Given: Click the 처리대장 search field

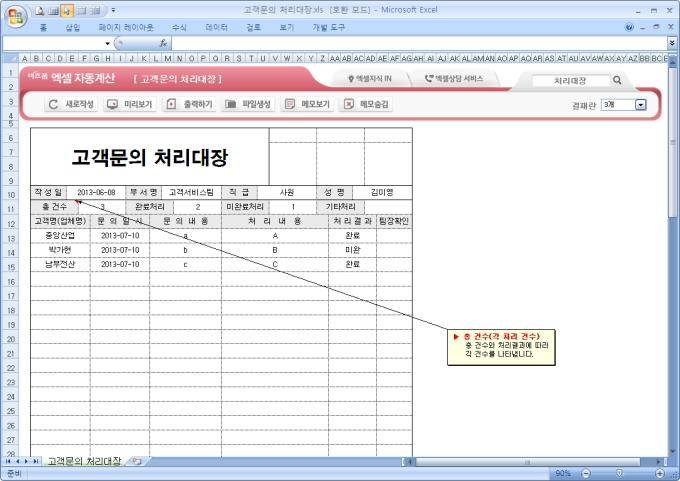Looking at the screenshot, I should coord(570,81).
